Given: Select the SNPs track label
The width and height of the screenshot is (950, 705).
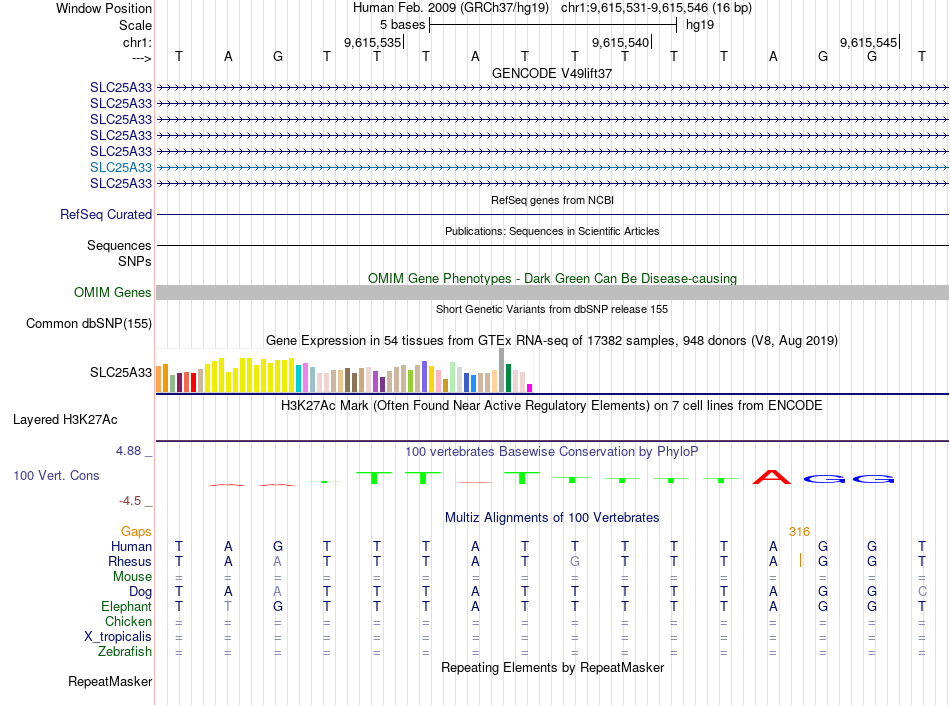Looking at the screenshot, I should click(135, 261).
